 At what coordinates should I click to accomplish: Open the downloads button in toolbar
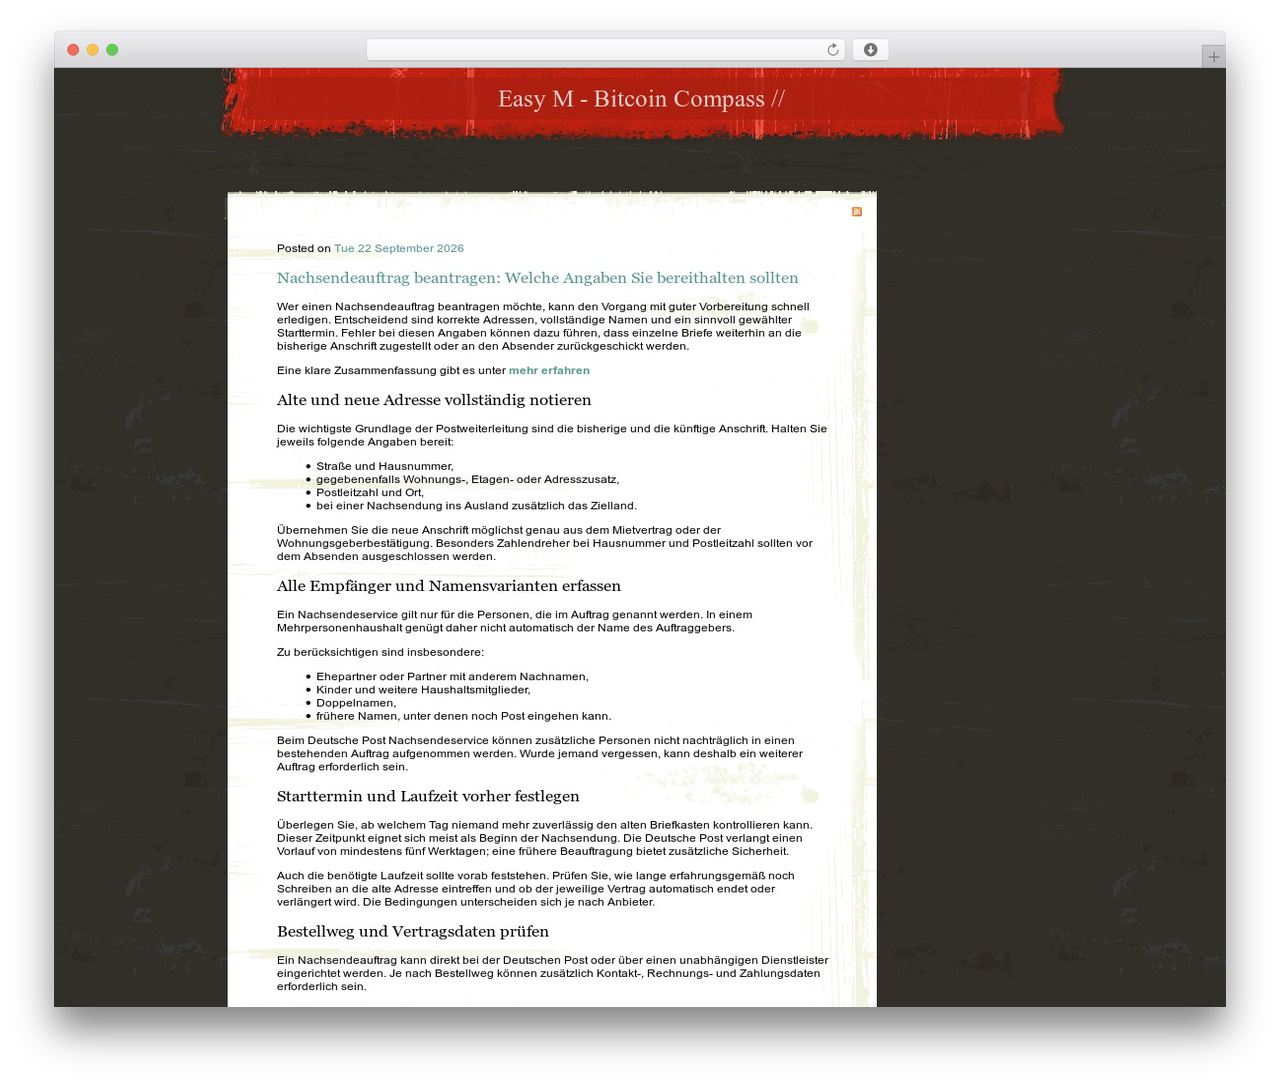click(871, 50)
